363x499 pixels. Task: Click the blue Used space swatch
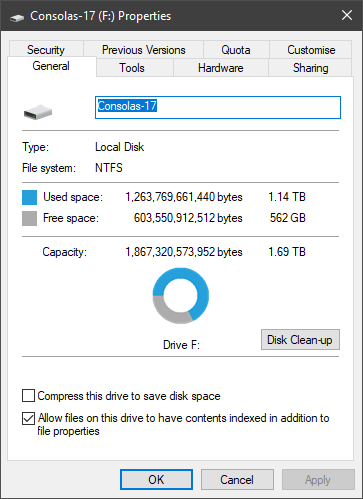point(29,197)
